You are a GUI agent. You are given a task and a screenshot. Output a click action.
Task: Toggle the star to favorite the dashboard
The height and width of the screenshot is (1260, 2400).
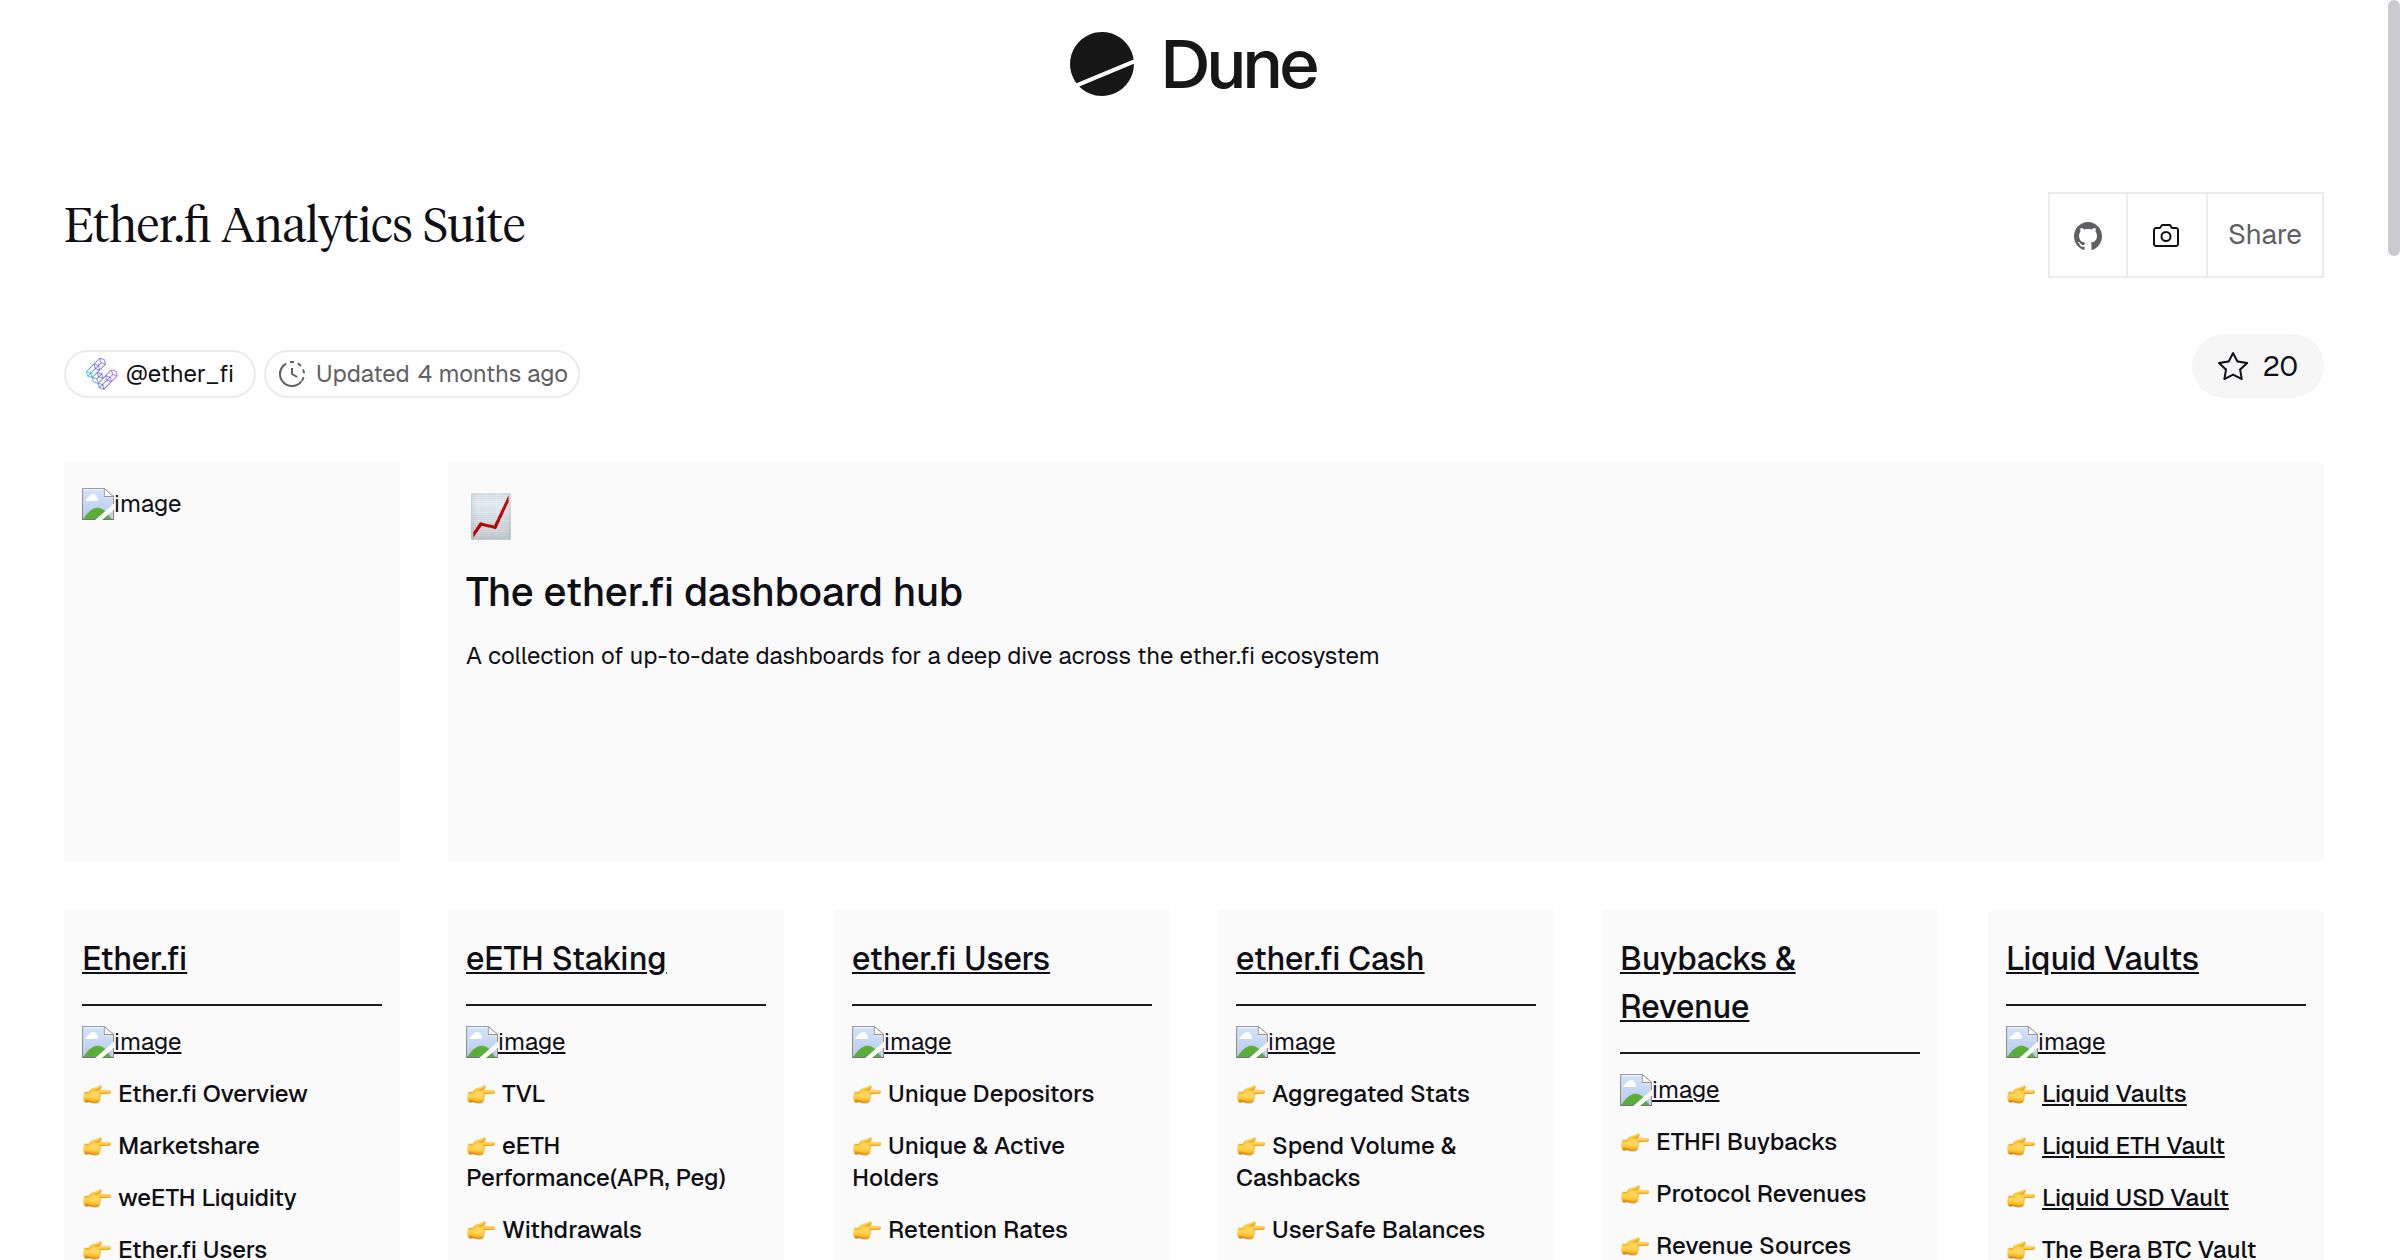coord(2231,366)
